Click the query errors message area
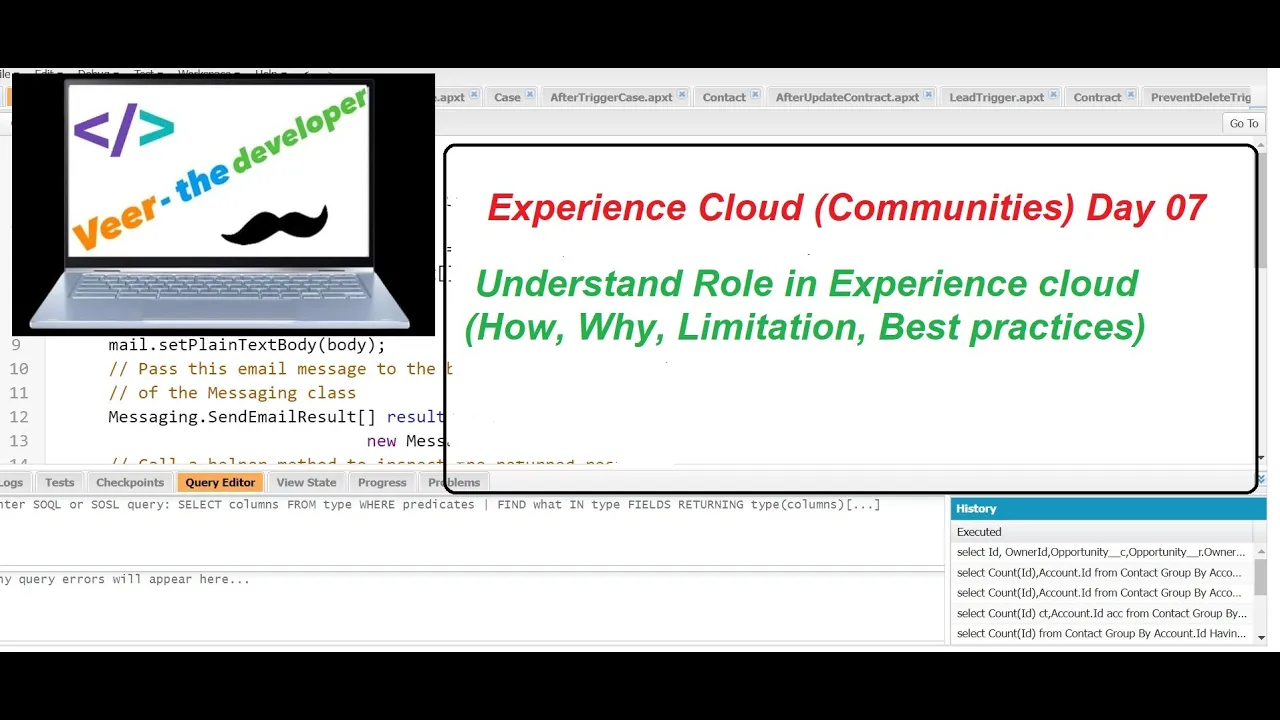1280x720 pixels. coord(472,605)
